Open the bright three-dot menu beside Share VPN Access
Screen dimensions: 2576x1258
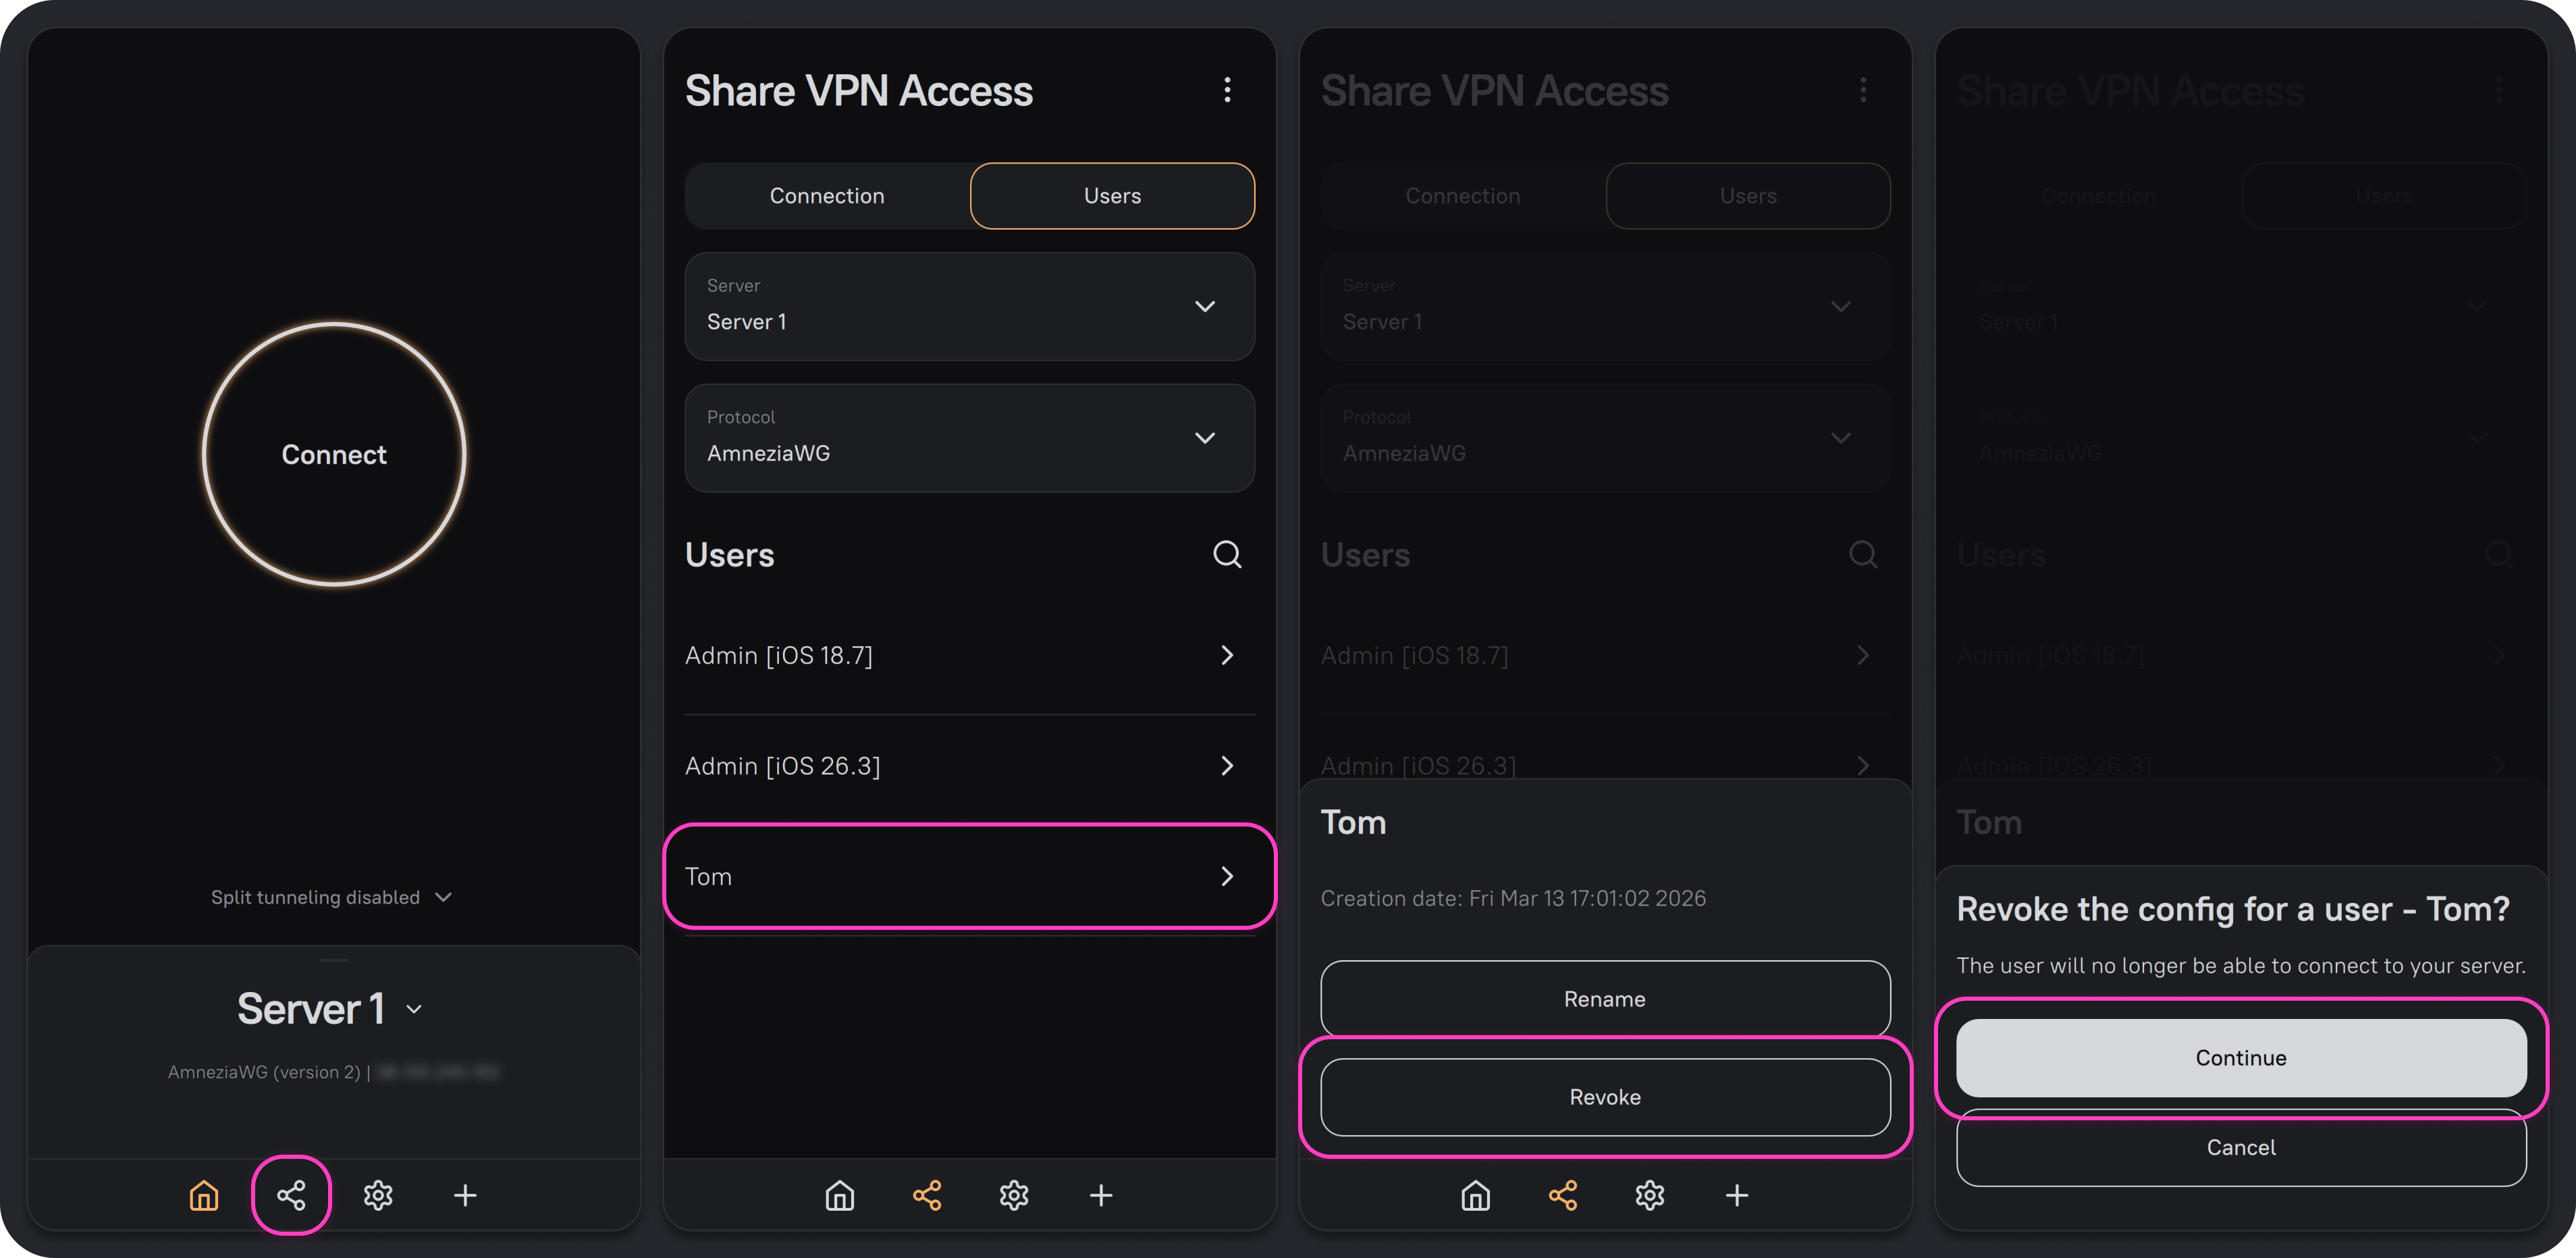pyautogui.click(x=1227, y=90)
